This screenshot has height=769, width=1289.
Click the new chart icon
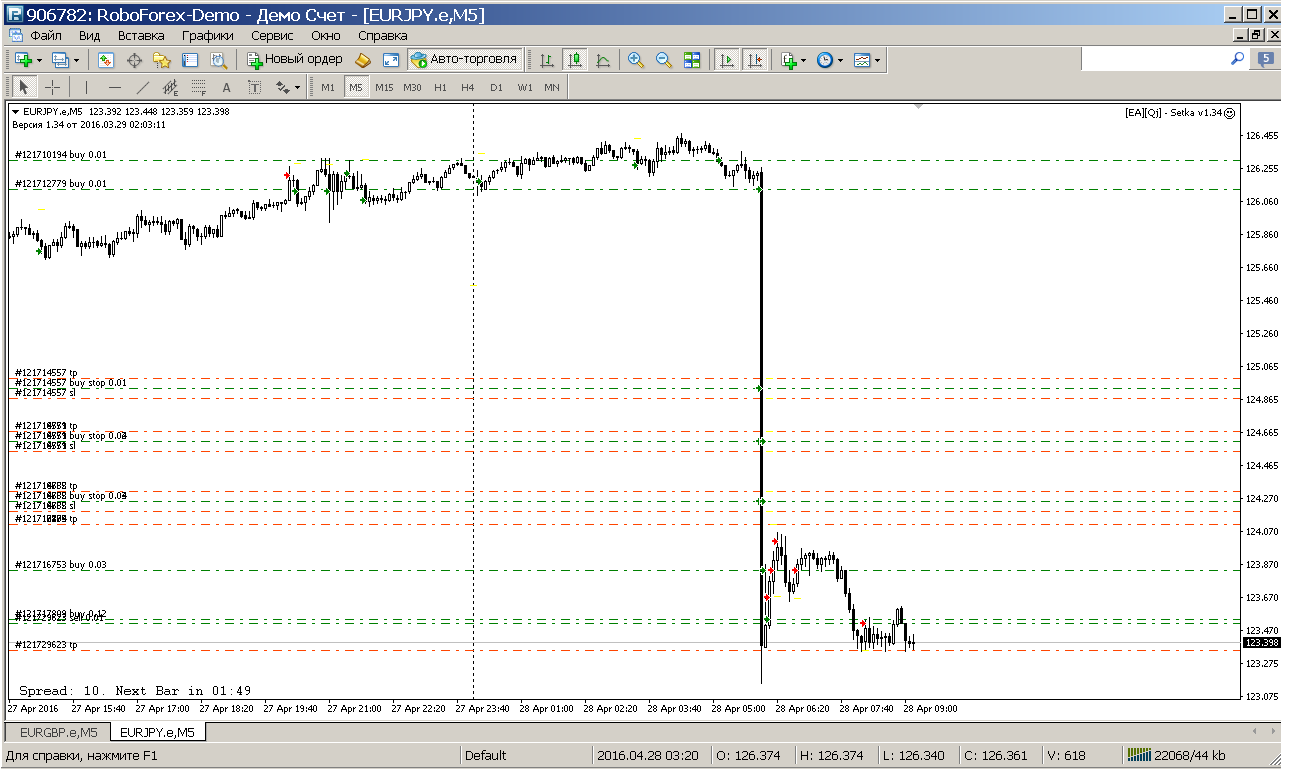23,60
